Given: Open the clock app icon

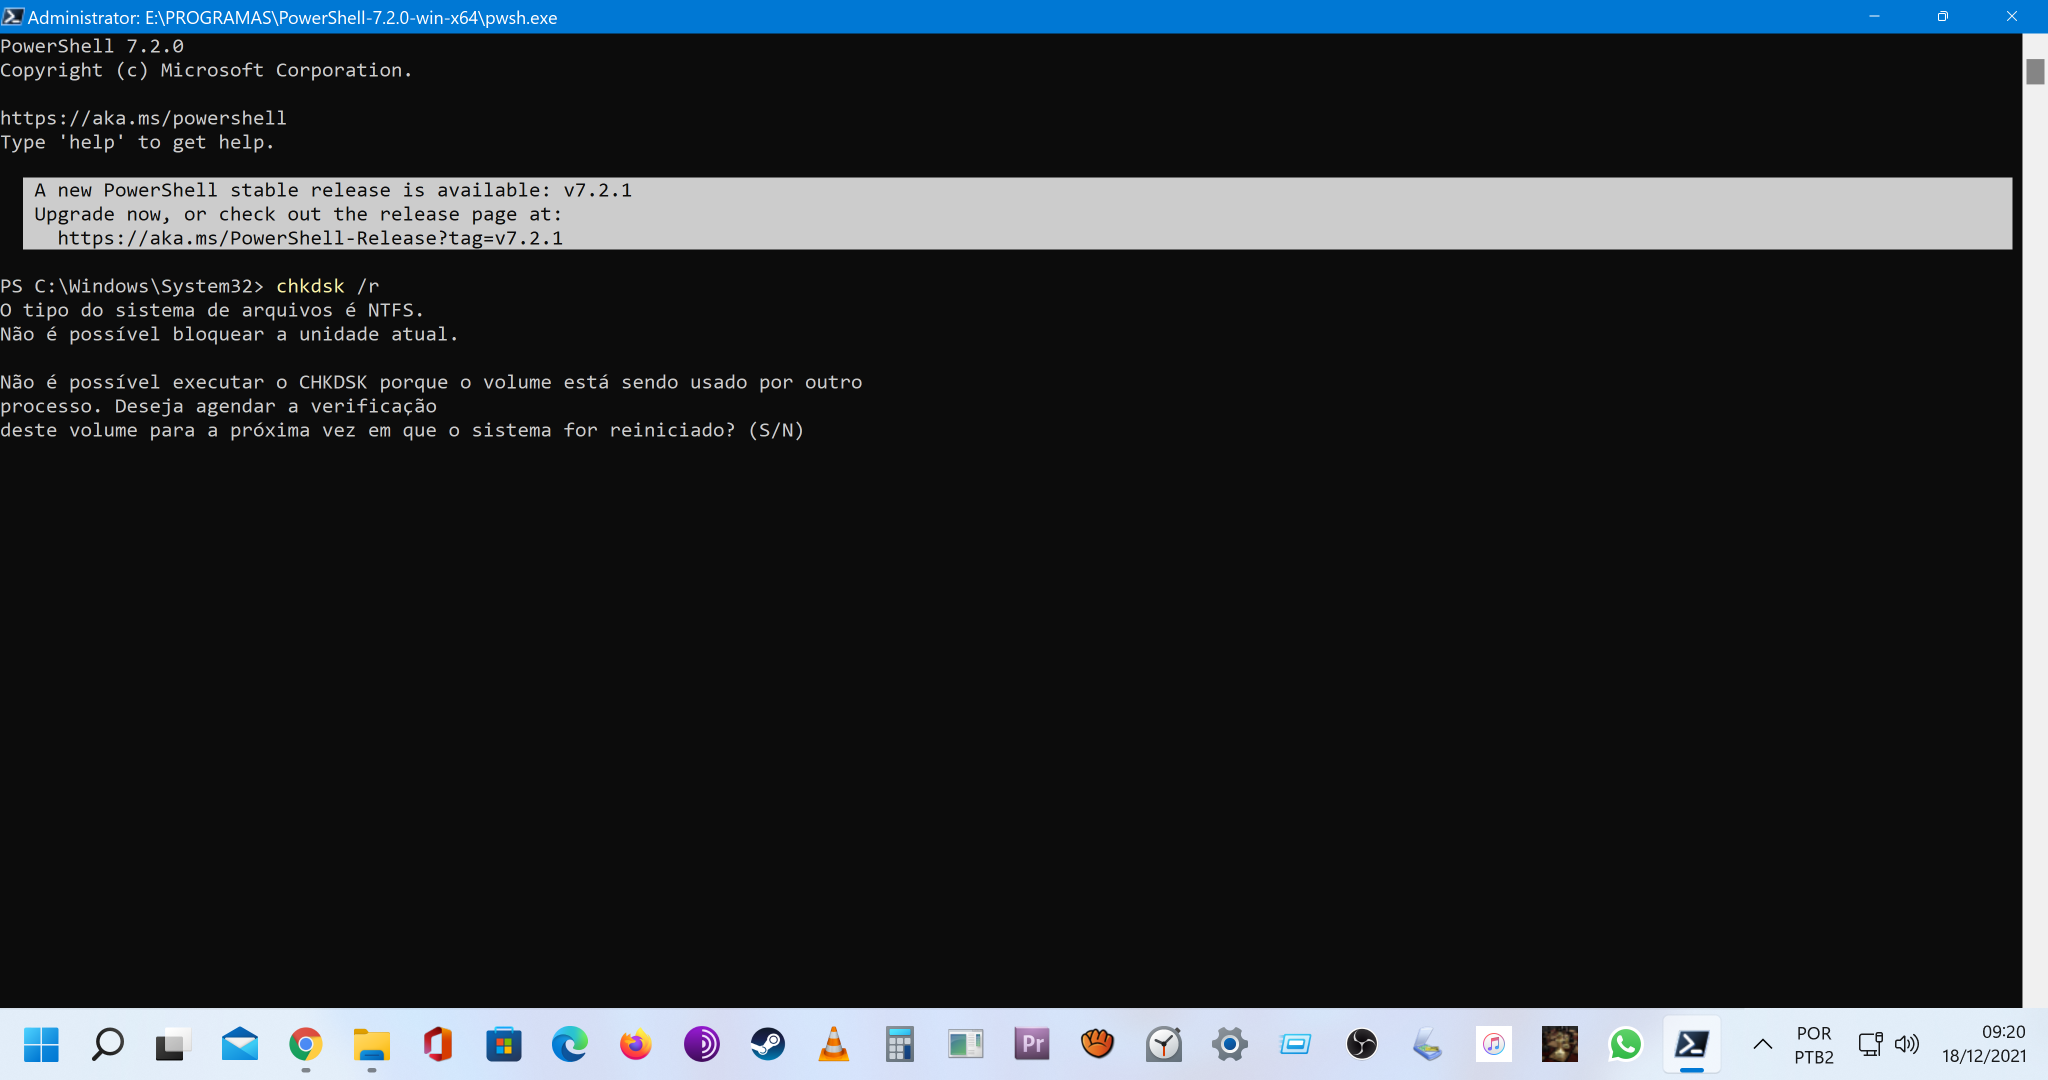Looking at the screenshot, I should click(1163, 1045).
